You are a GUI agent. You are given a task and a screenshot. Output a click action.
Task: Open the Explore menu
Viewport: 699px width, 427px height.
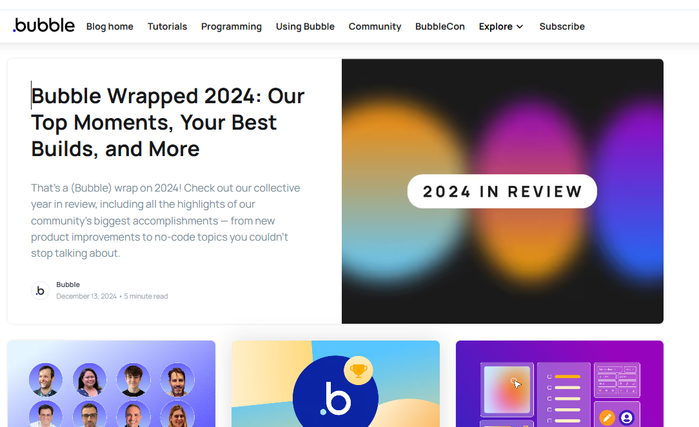(501, 27)
